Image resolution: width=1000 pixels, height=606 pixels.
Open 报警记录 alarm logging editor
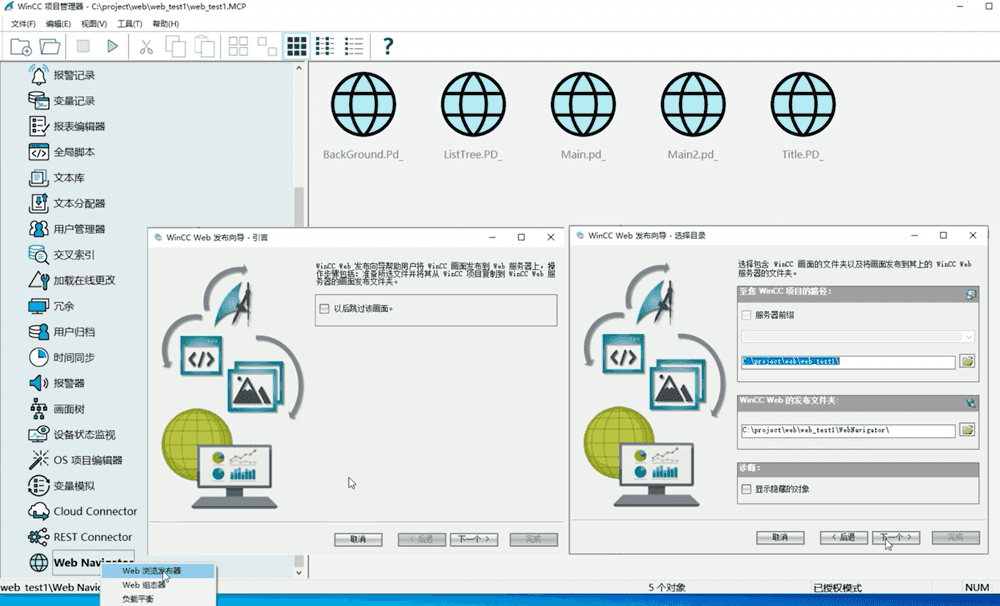click(74, 75)
